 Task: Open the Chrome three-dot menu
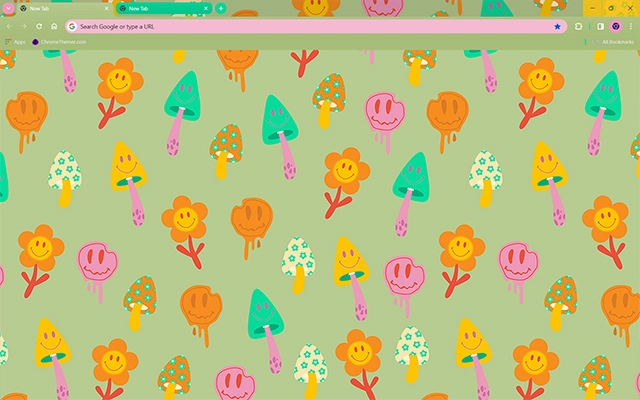click(631, 27)
